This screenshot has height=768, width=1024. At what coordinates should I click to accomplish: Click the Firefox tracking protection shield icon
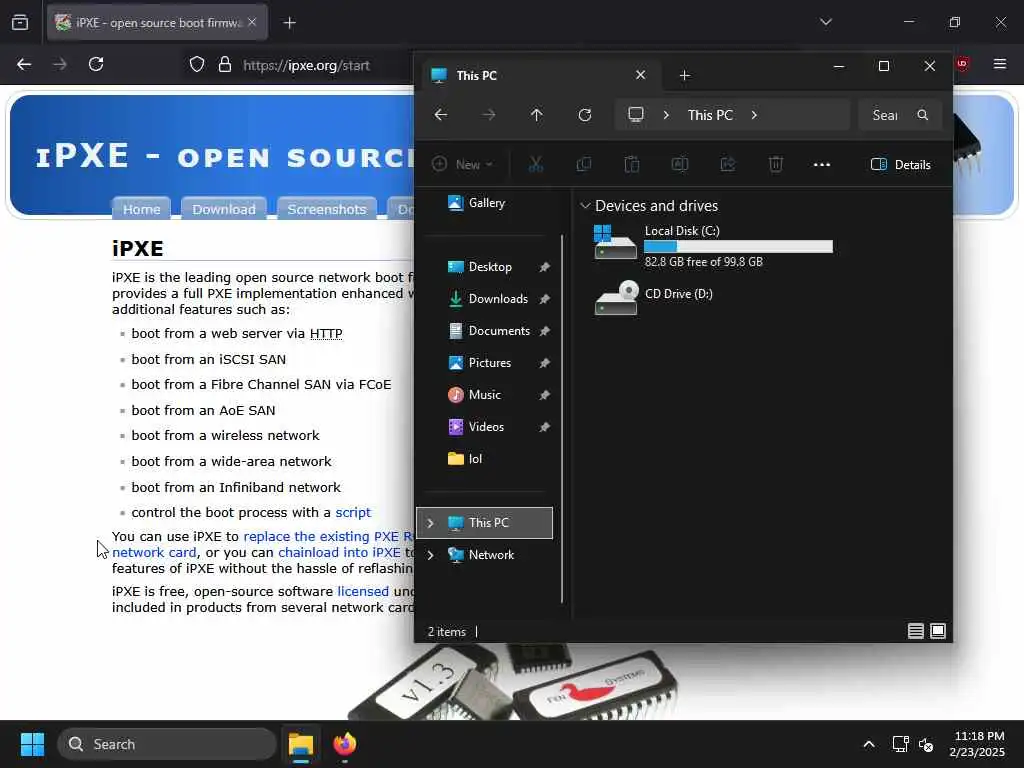(197, 64)
